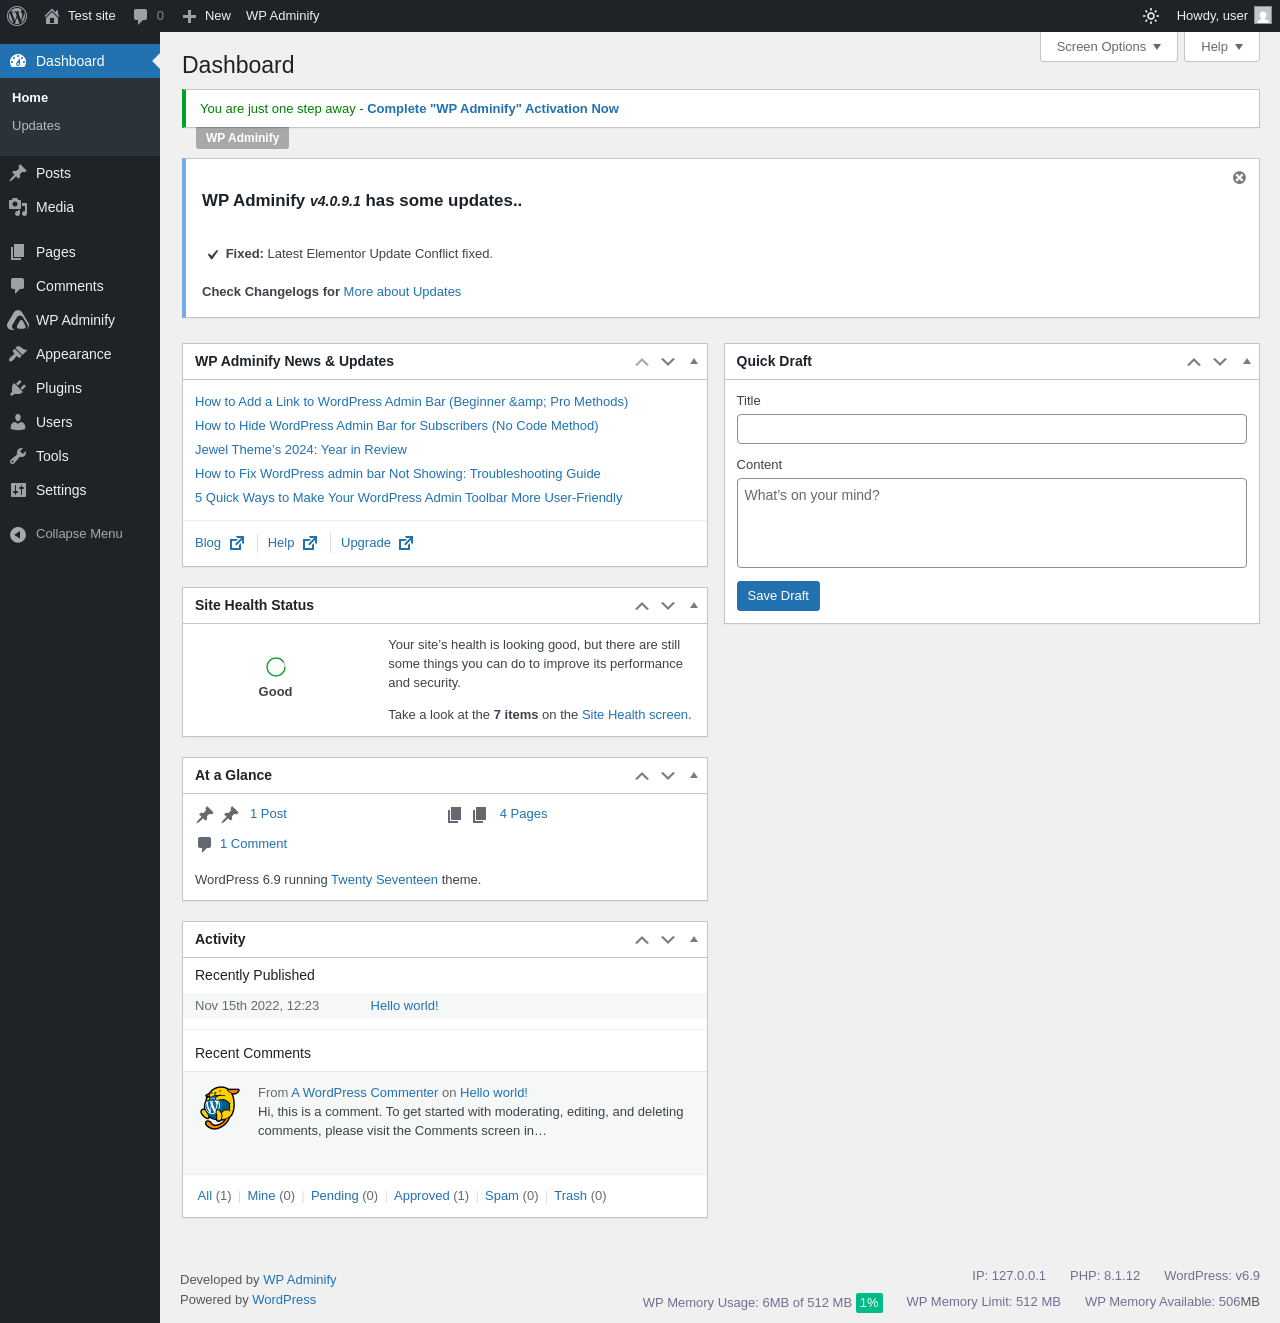Click the Quick Draft Content textarea
1280x1323 pixels.
click(992, 523)
